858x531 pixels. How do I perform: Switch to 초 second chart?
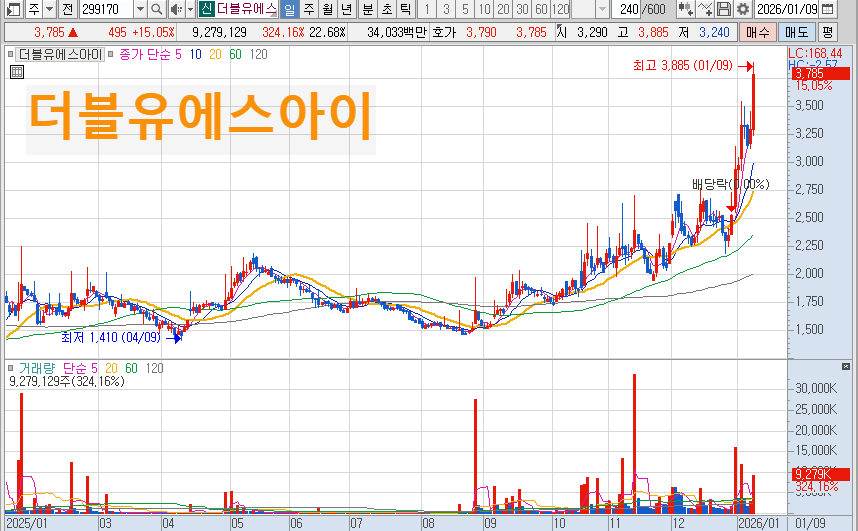click(387, 9)
